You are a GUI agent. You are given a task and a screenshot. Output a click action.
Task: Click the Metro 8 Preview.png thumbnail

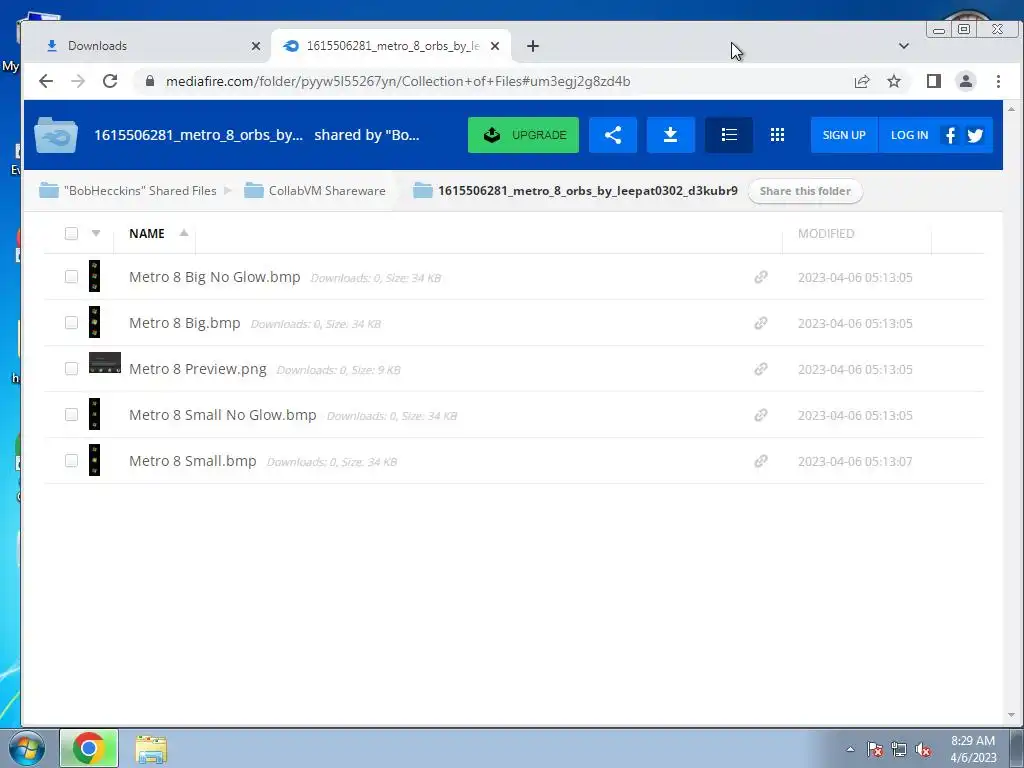click(x=104, y=362)
